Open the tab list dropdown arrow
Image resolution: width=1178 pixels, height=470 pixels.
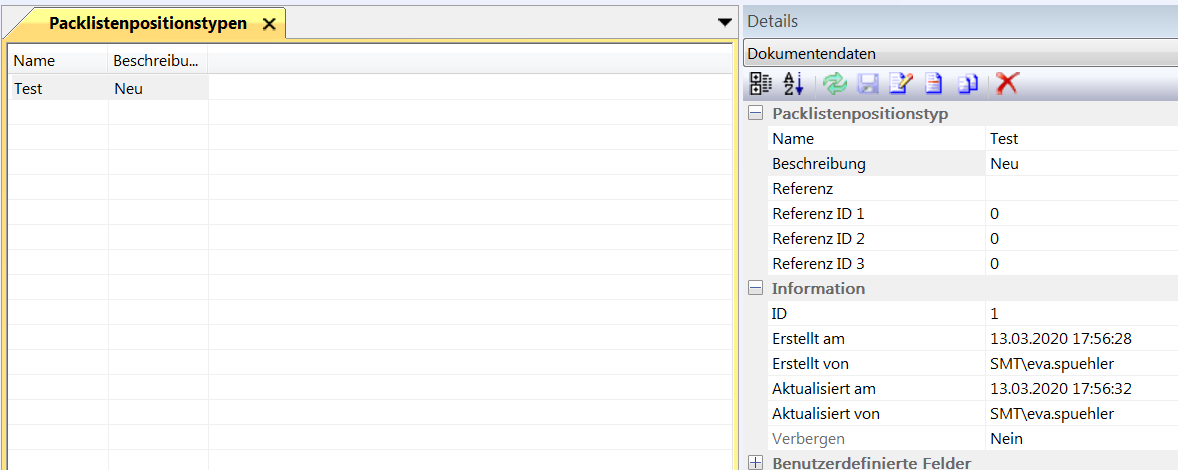point(725,22)
